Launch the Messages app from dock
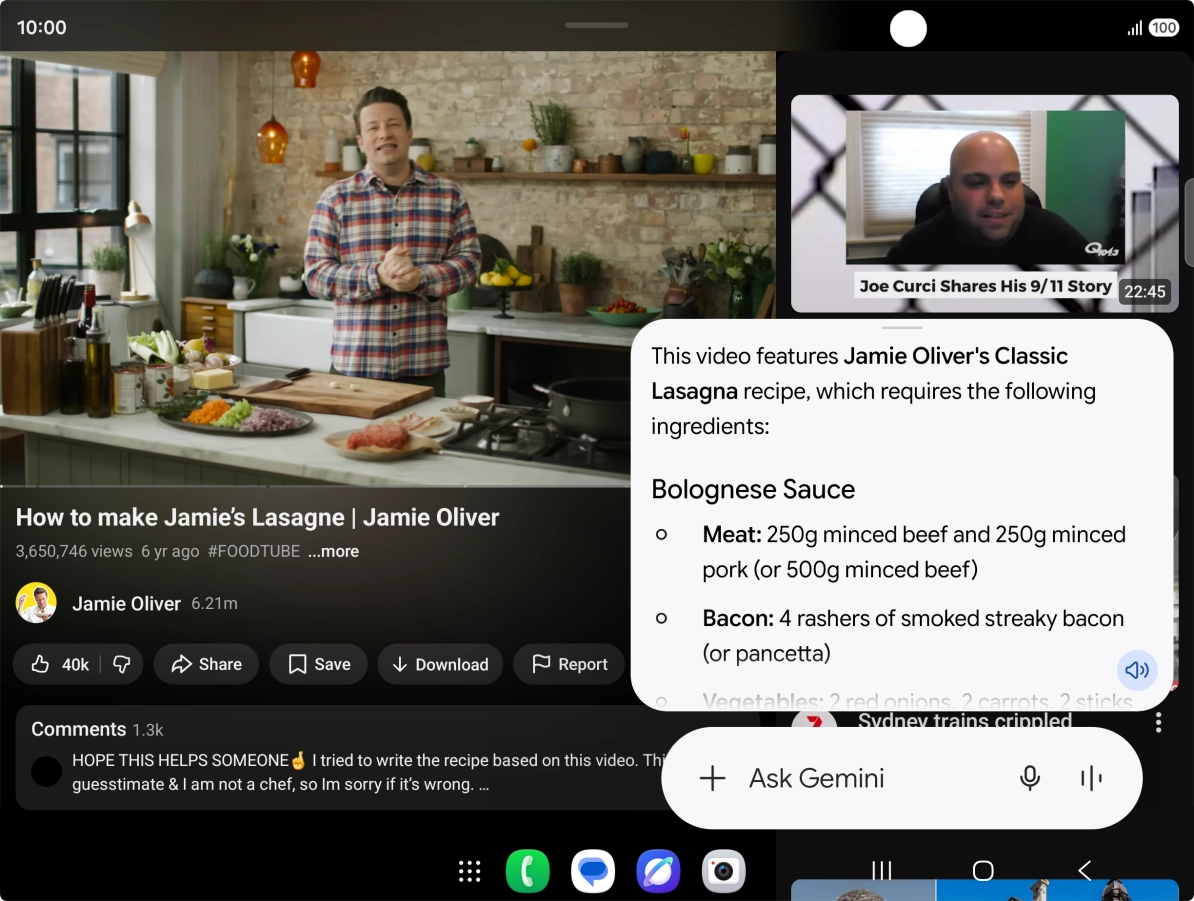Viewport: 1194px width, 901px height. [x=593, y=871]
